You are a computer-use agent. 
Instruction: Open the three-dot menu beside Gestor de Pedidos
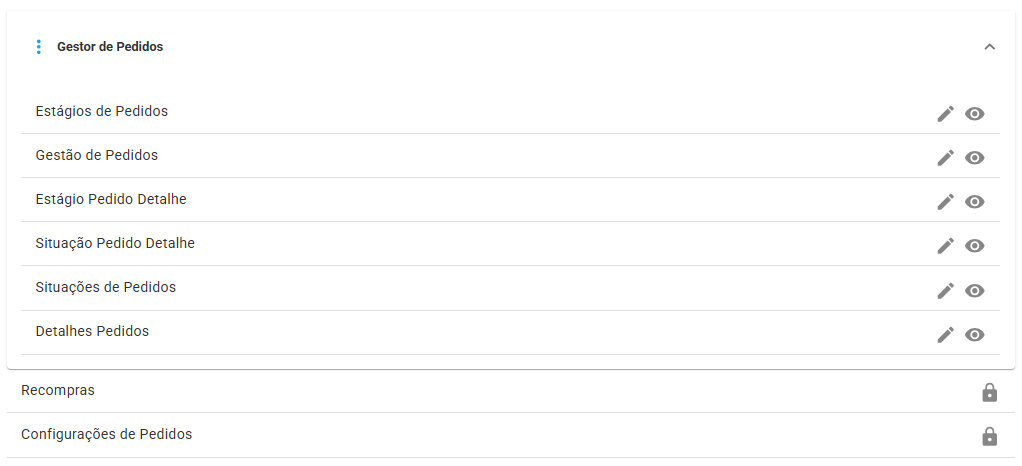[x=38, y=47]
